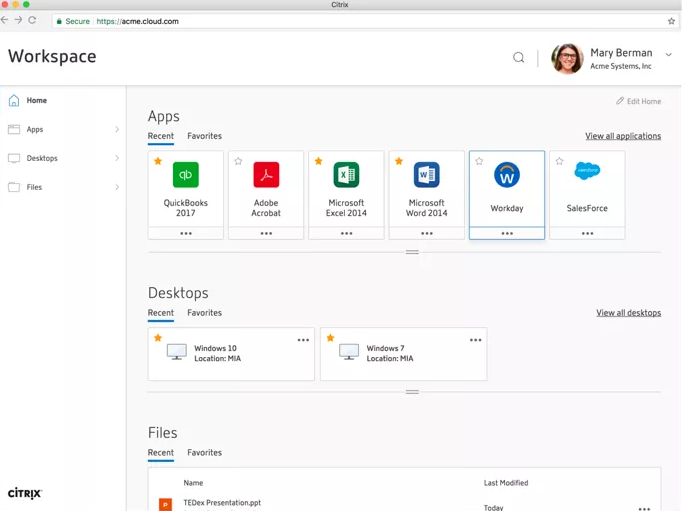Viewport: 682px width, 511px height.
Task: Favorite Adobe Acrobat with its star
Action: click(x=238, y=161)
